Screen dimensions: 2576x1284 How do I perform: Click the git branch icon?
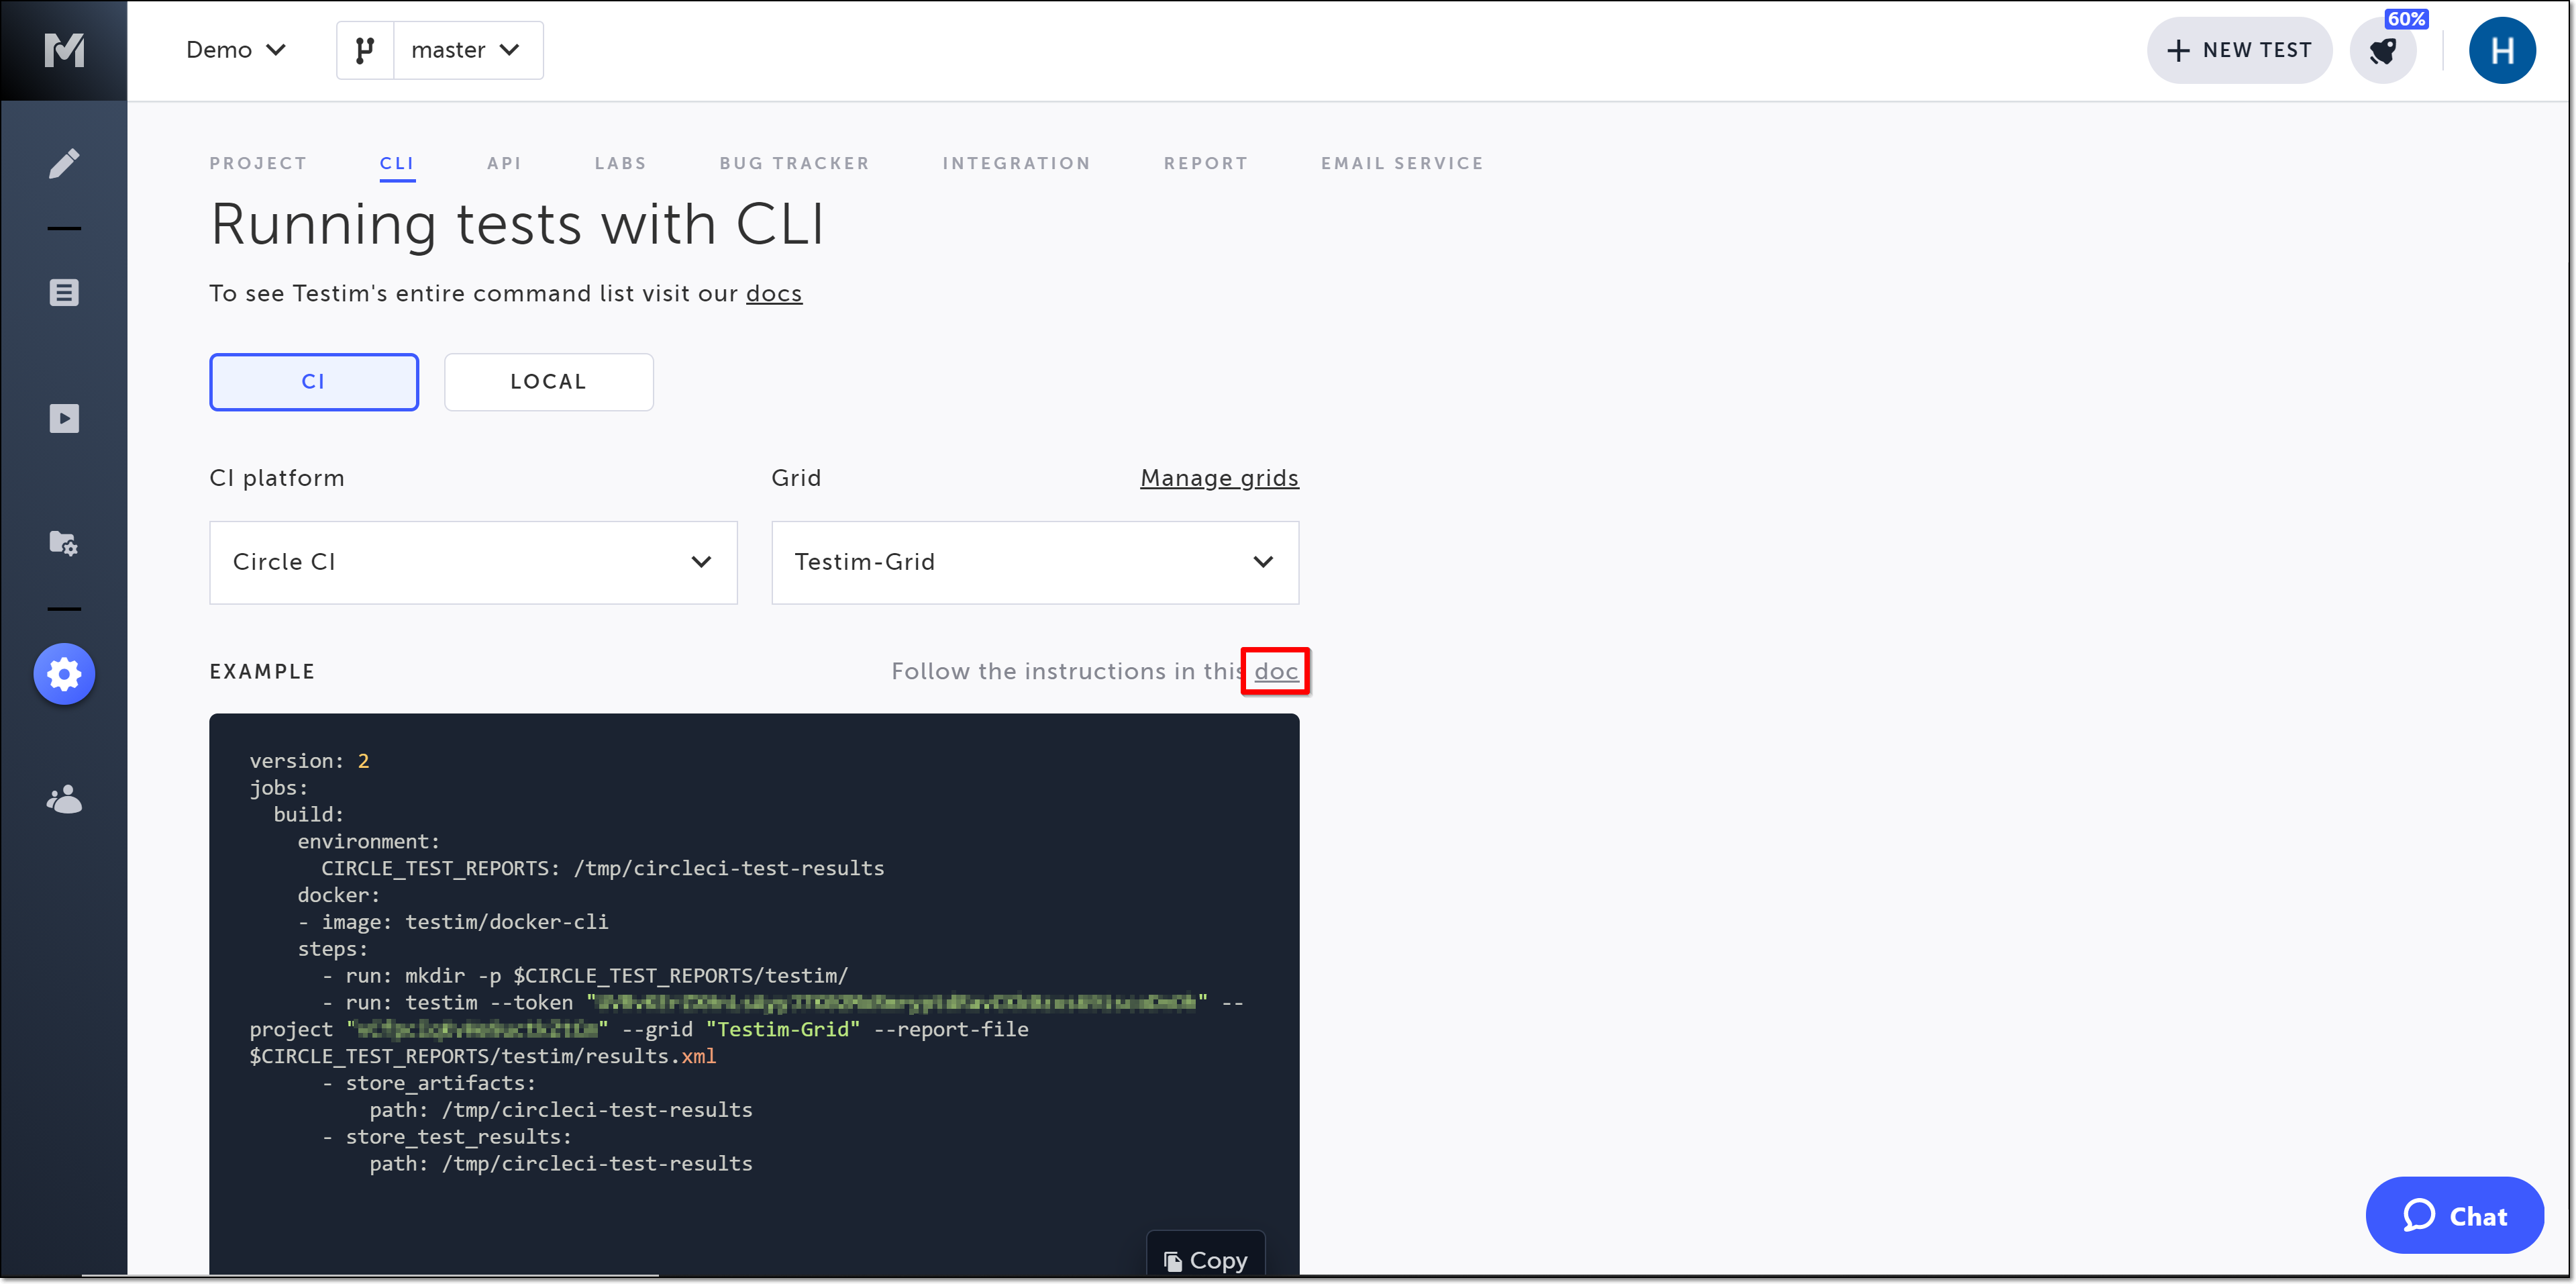[x=365, y=50]
